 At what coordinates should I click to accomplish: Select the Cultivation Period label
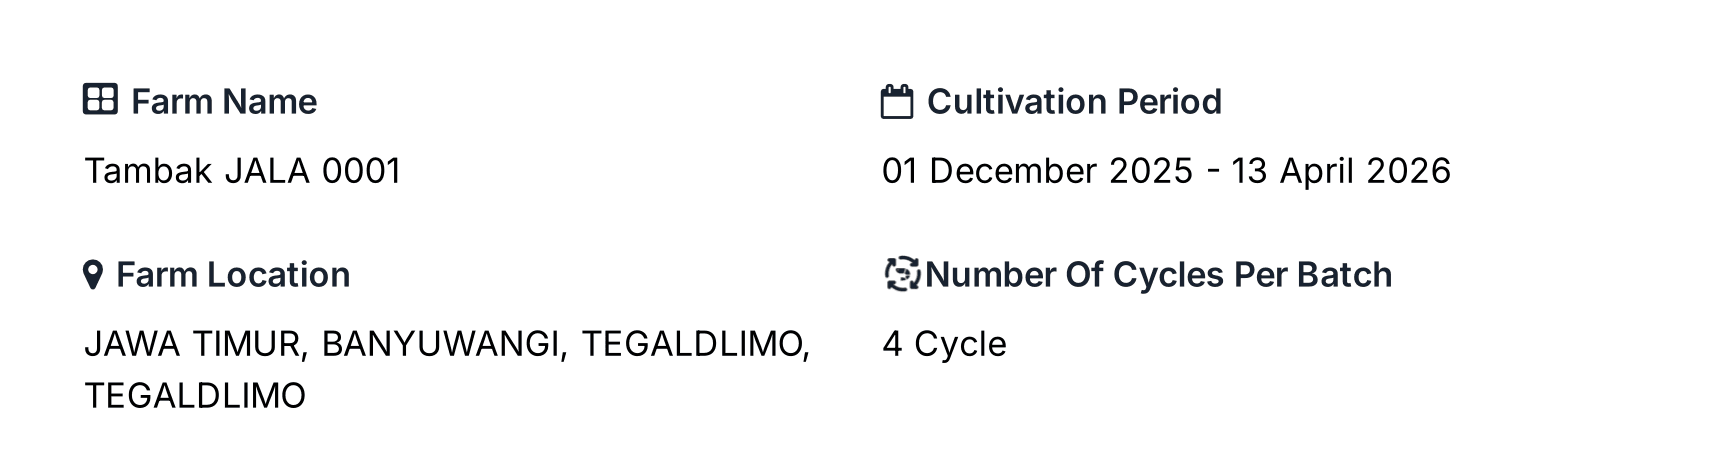point(1074,102)
